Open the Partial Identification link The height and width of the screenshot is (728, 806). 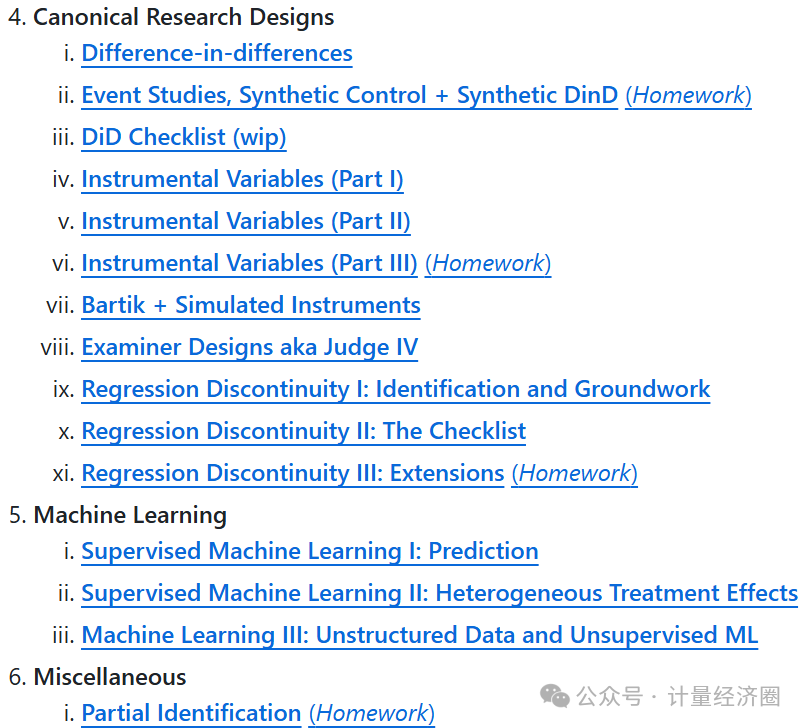pyautogui.click(x=191, y=714)
